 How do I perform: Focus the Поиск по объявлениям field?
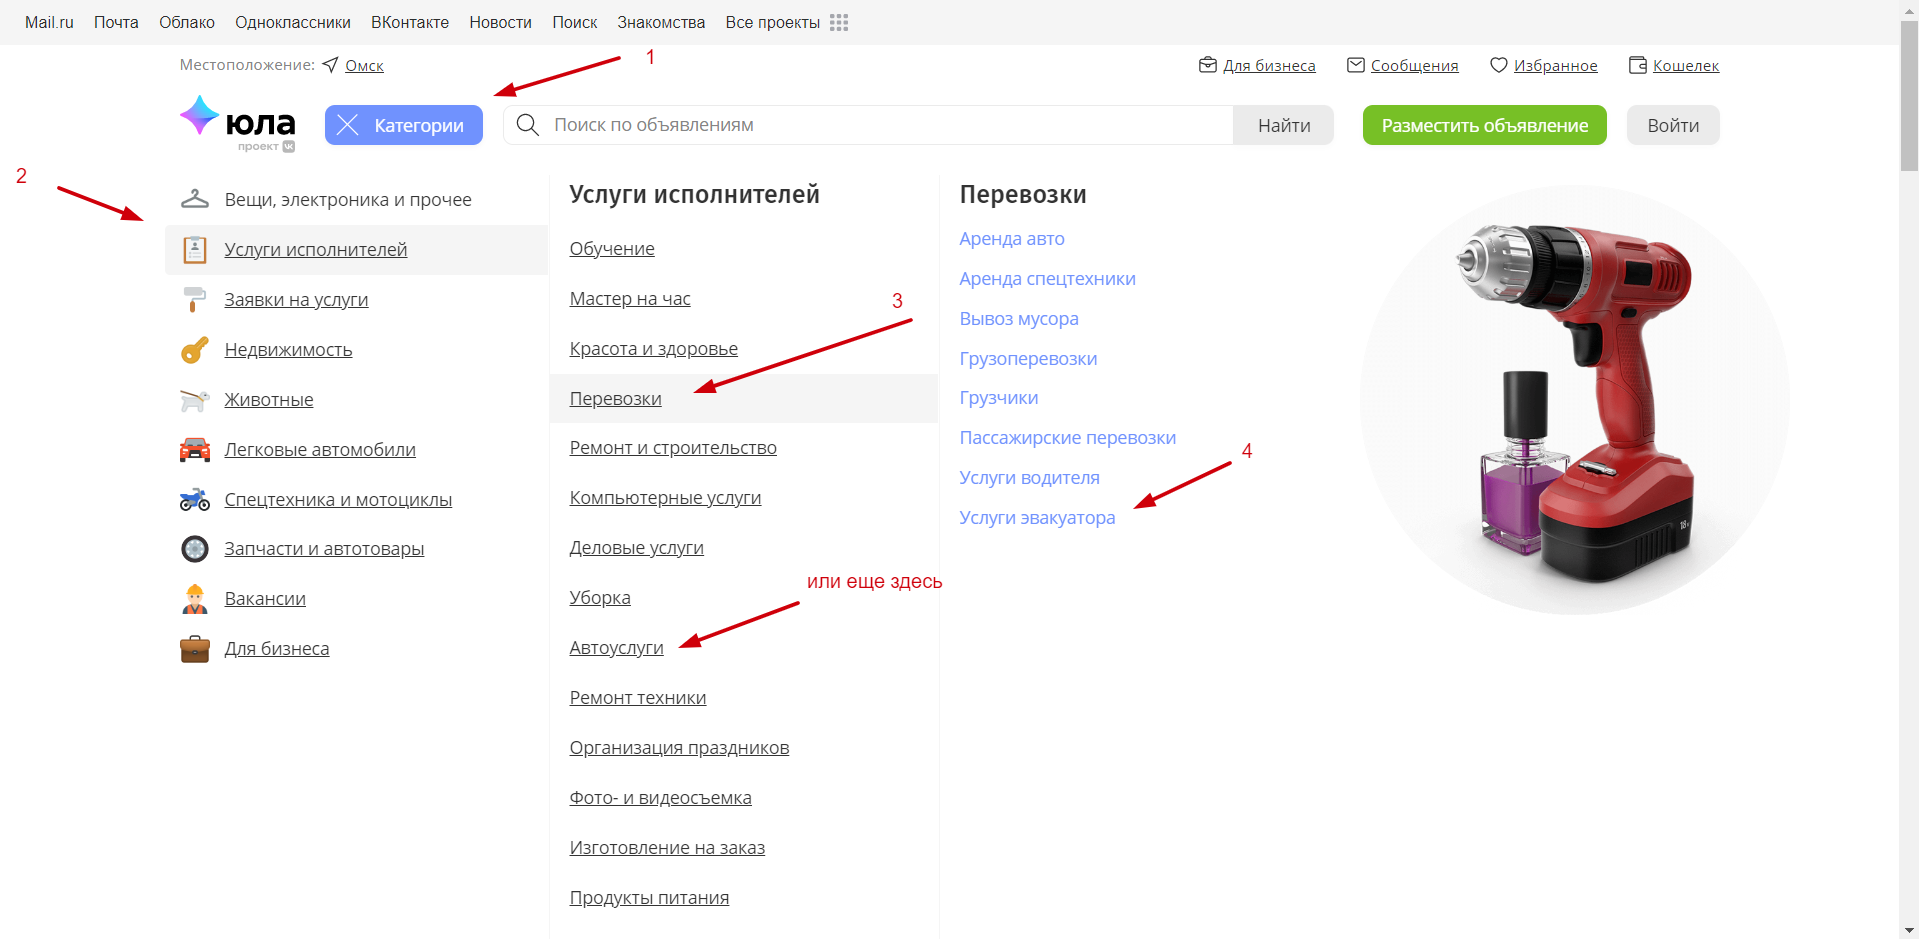click(x=868, y=125)
